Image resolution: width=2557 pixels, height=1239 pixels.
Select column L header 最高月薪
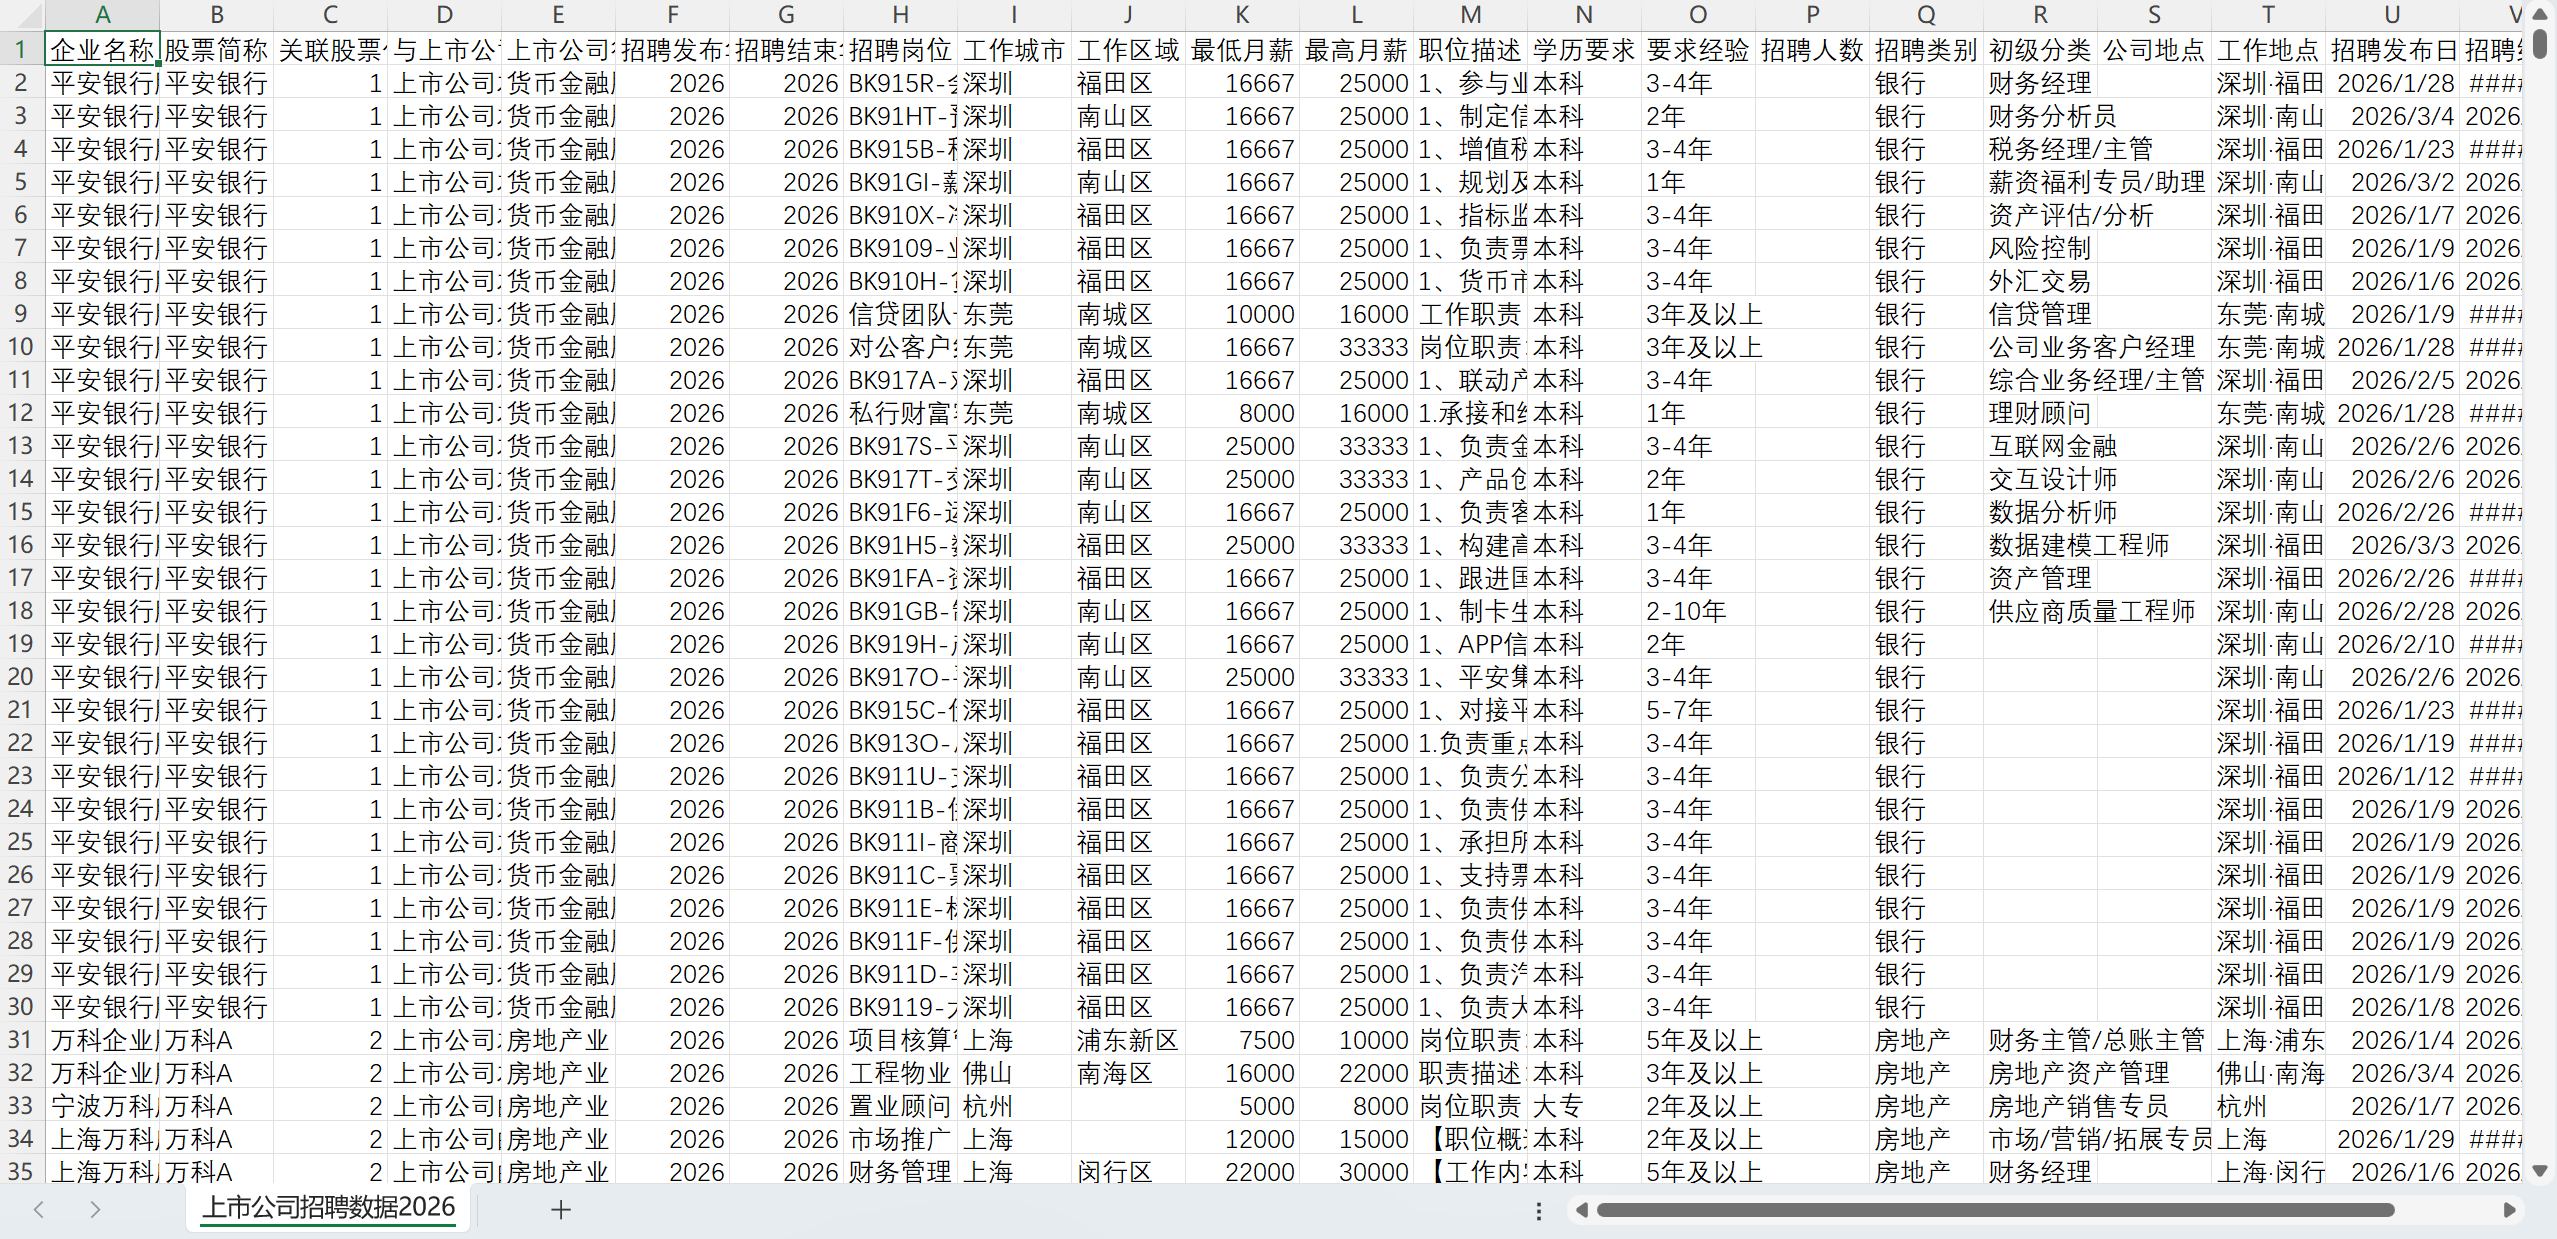click(x=1355, y=15)
